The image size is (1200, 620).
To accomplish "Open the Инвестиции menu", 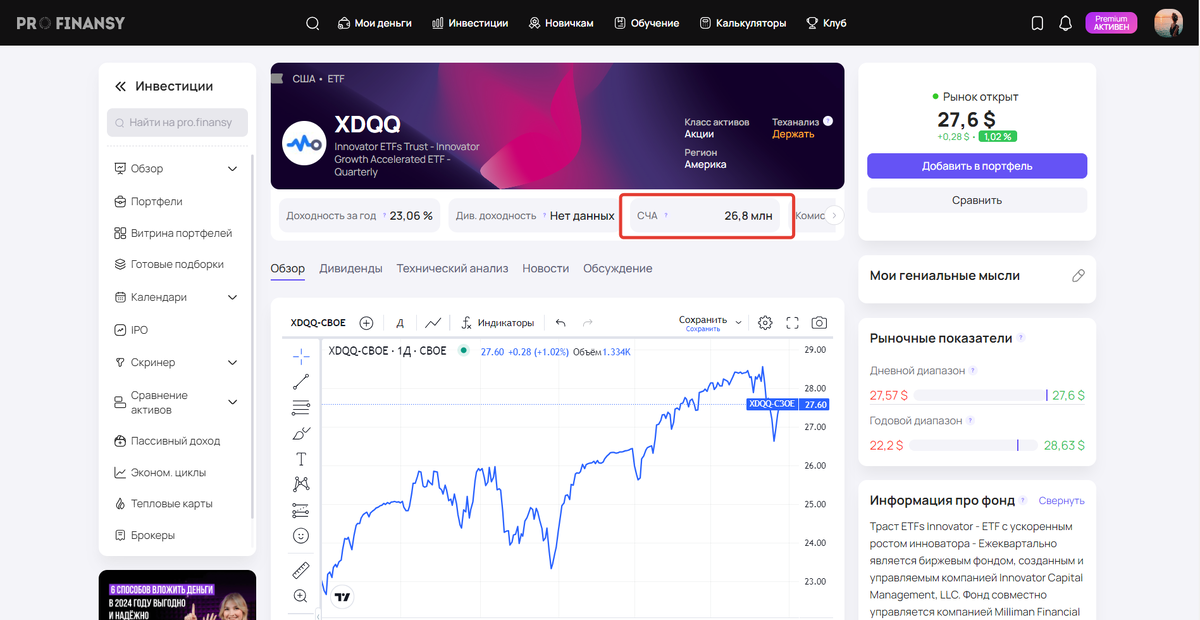I will click(470, 23).
